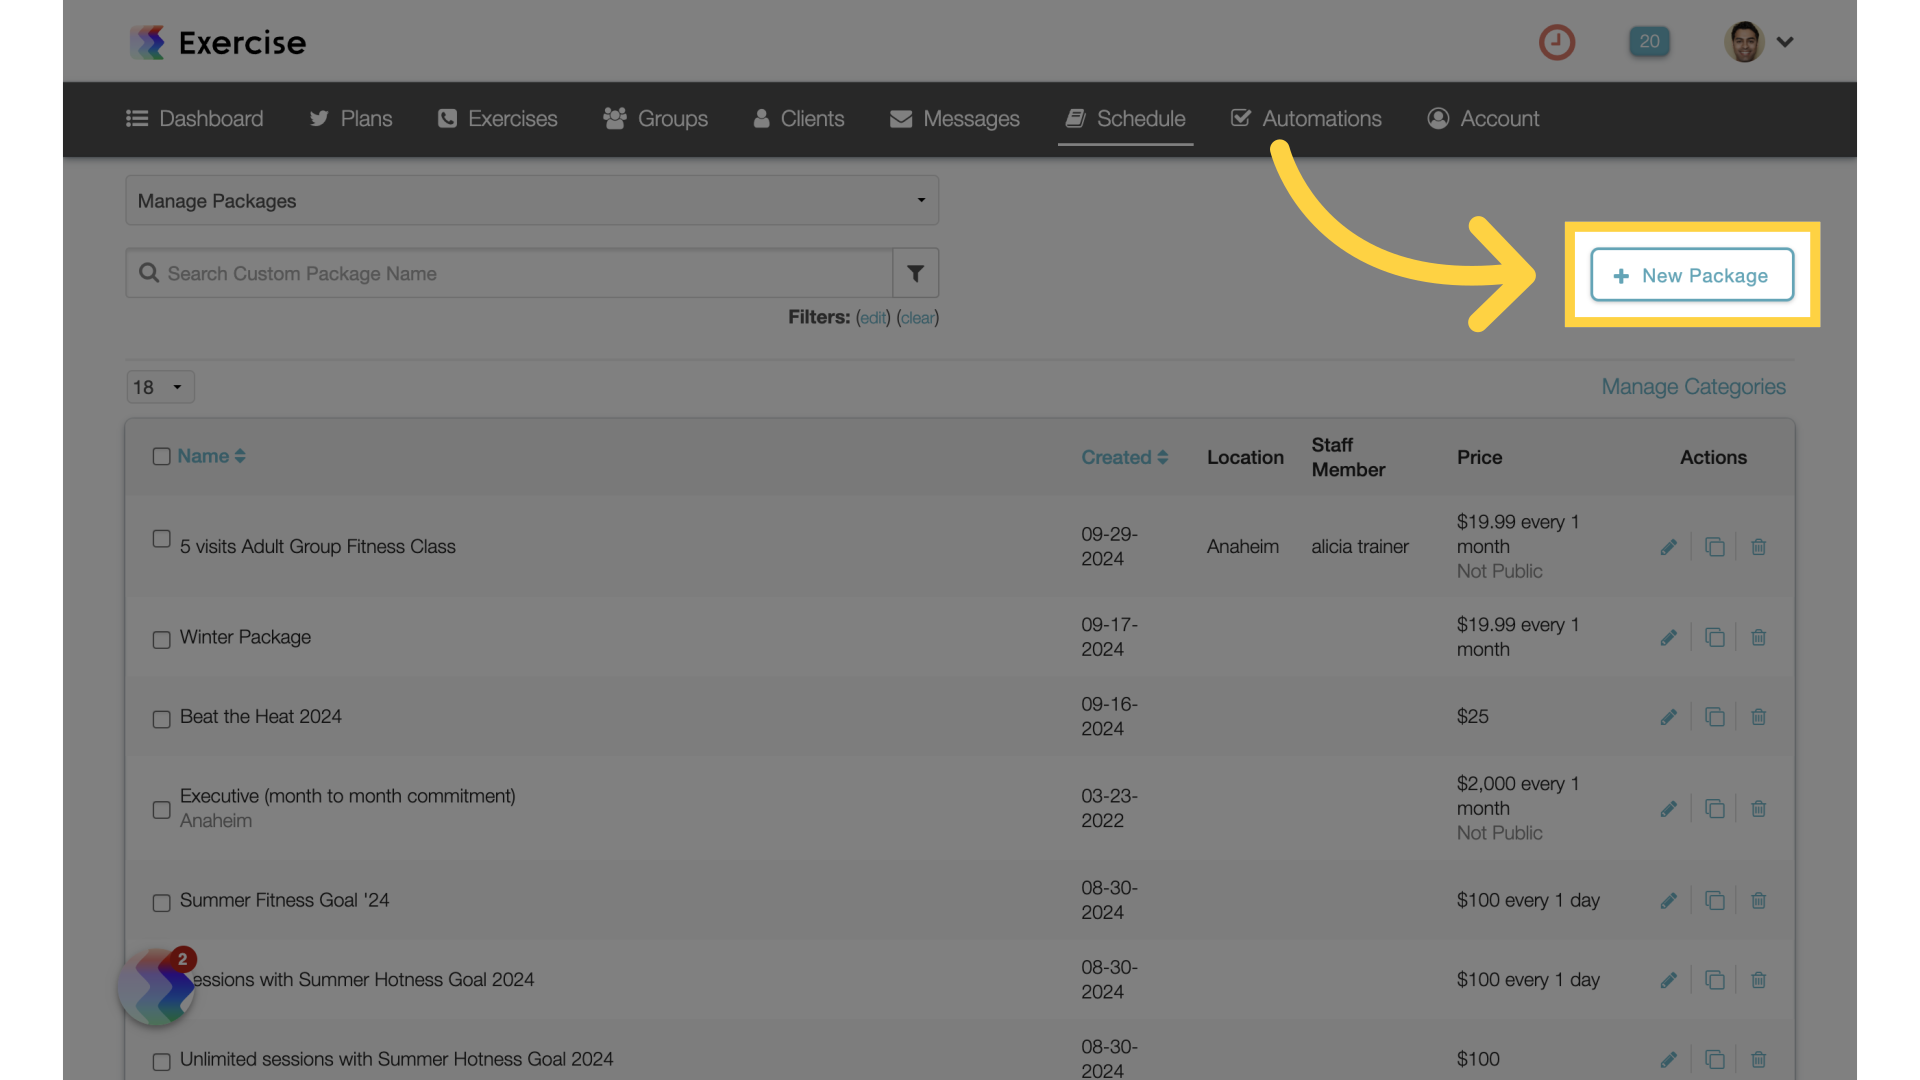Edit the 5 visits Adult Group Fitness Class package
The height and width of the screenshot is (1080, 1920).
1668,547
